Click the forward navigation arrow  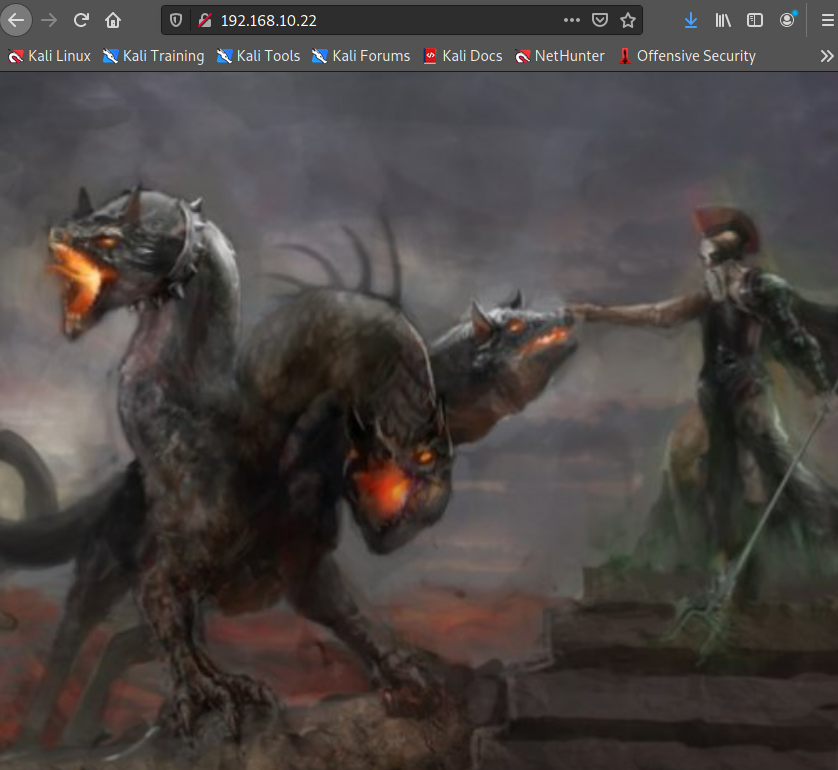tap(49, 20)
